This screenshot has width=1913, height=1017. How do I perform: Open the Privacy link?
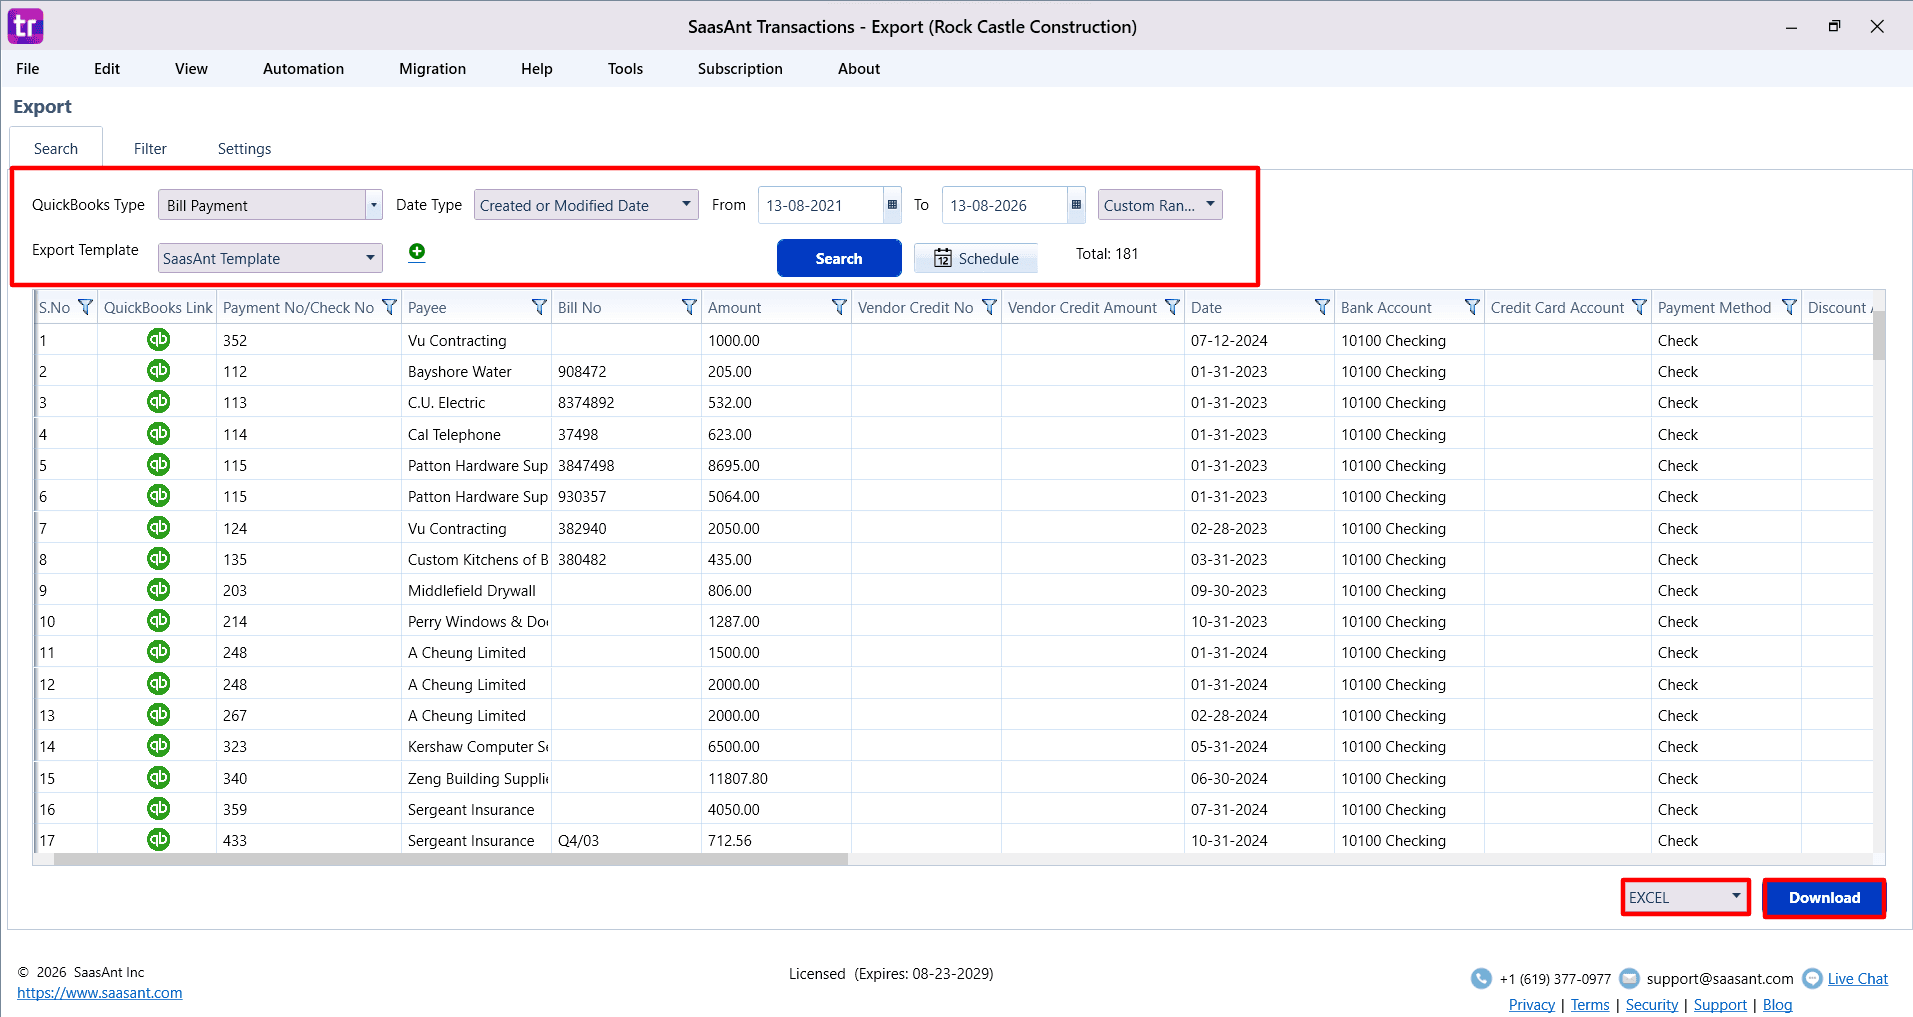click(1531, 1005)
